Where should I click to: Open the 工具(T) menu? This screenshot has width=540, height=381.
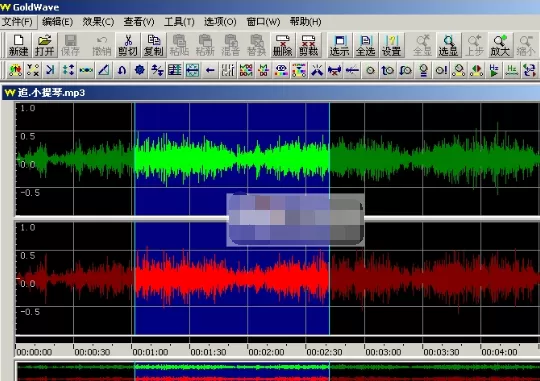(179, 22)
